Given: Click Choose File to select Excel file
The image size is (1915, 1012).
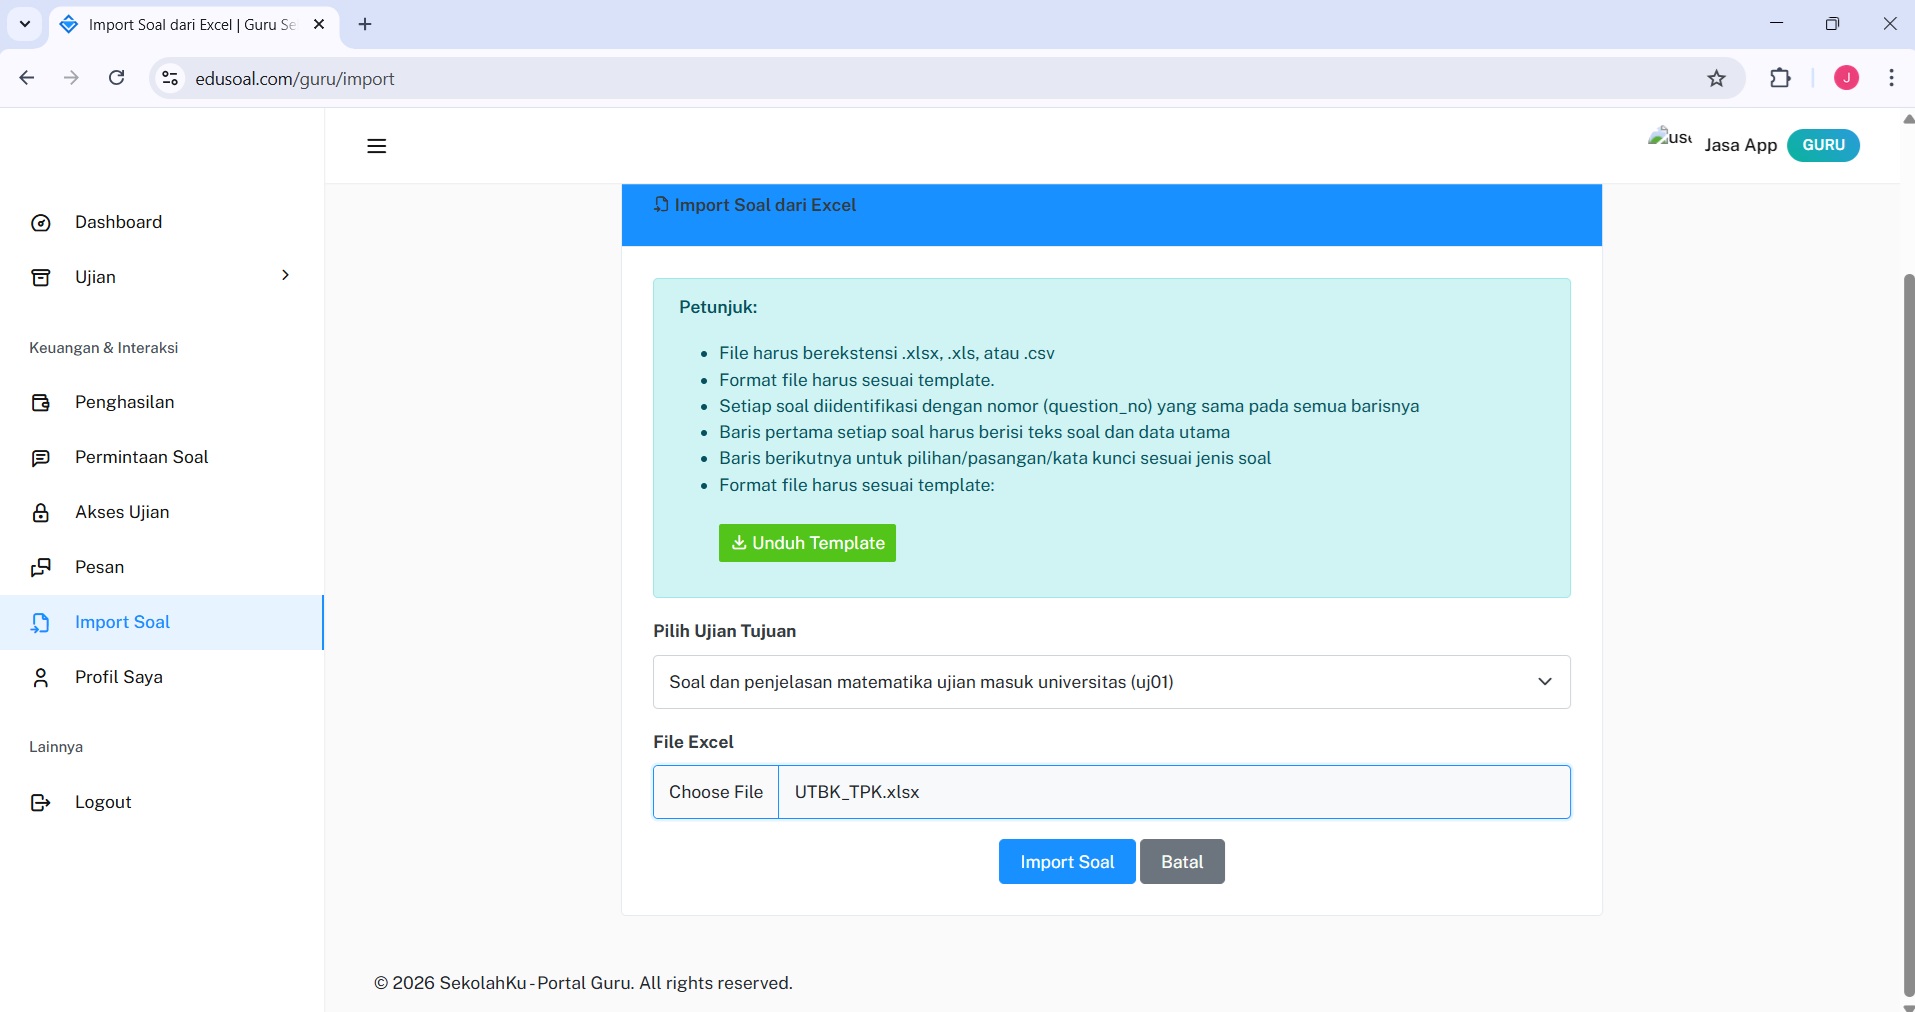Looking at the screenshot, I should 716,792.
